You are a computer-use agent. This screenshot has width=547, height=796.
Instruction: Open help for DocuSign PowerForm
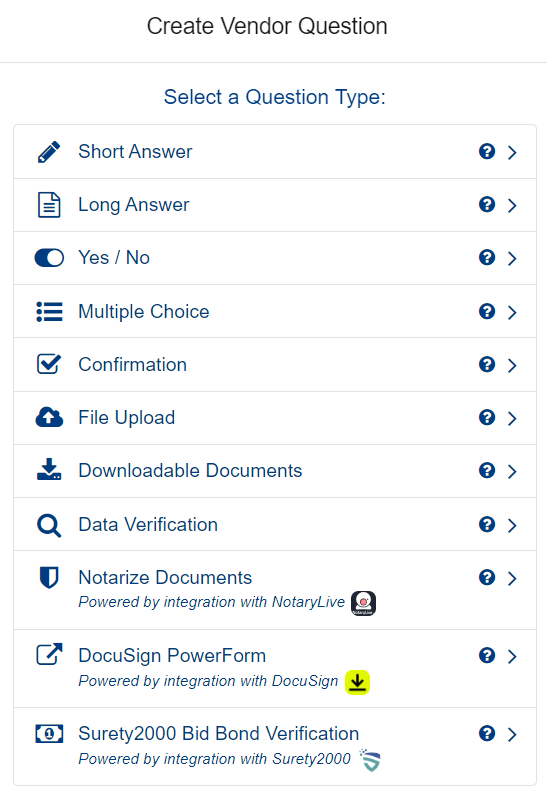[487, 655]
